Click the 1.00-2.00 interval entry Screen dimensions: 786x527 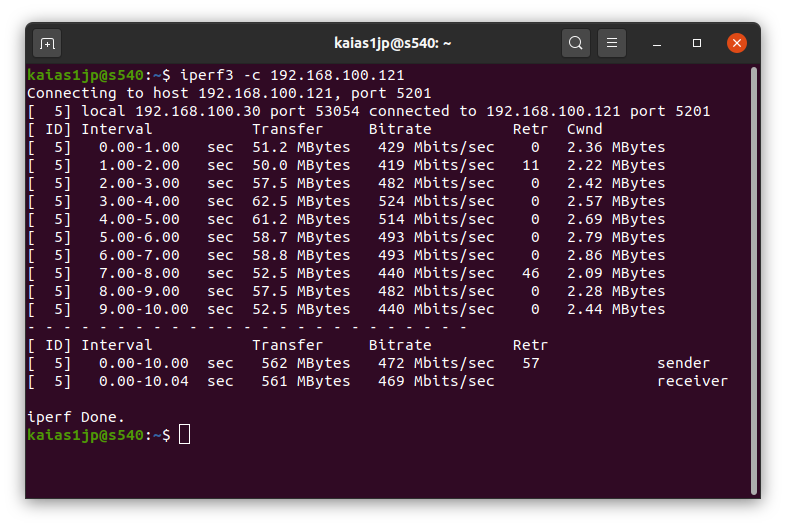(139, 165)
